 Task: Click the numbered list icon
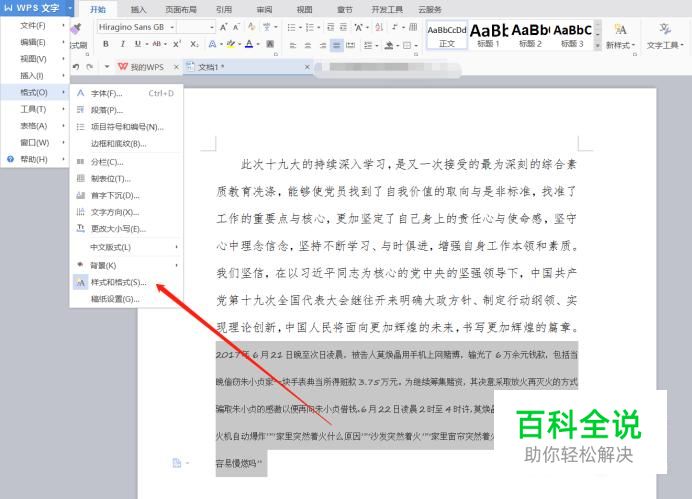coord(309,27)
